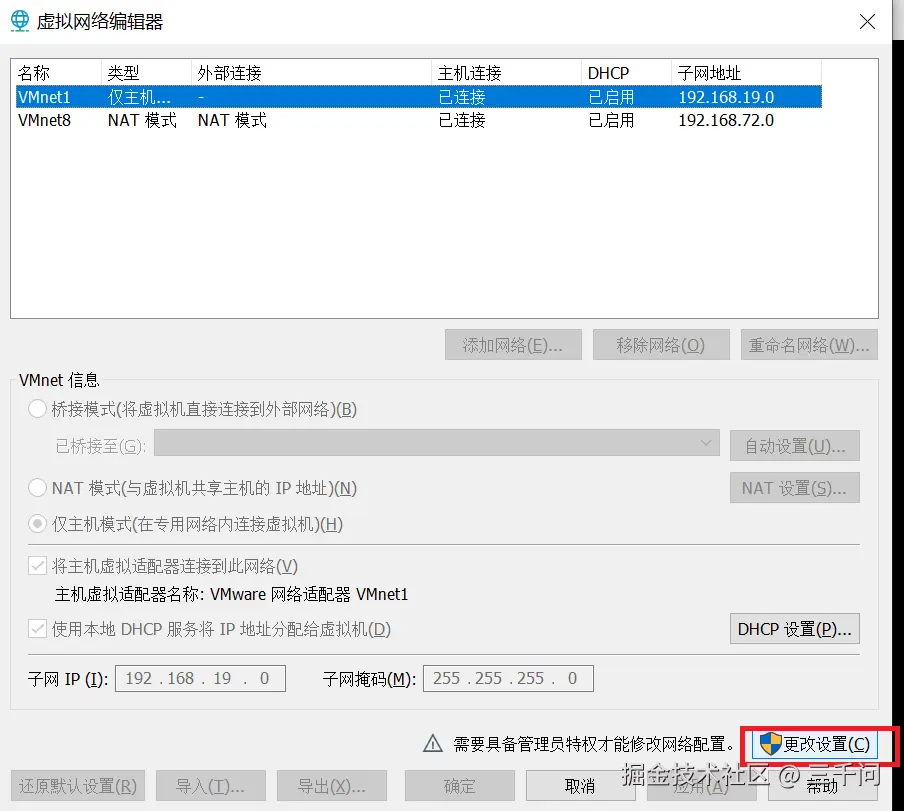This screenshot has width=904, height=811.
Task: Click subnet address 192.168.19.0
Action: [x=725, y=96]
